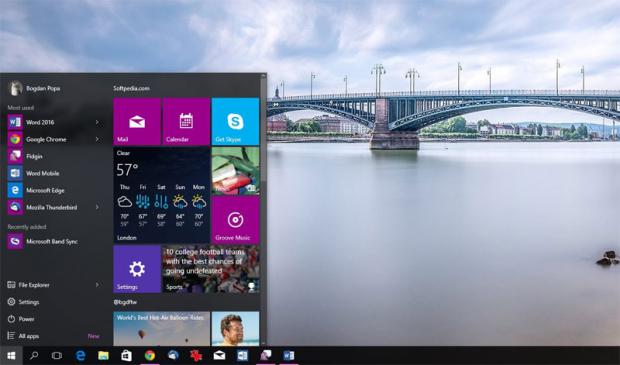This screenshot has height=365, width=620.
Task: Open the London weather forecast tile
Action: pyautogui.click(x=162, y=195)
